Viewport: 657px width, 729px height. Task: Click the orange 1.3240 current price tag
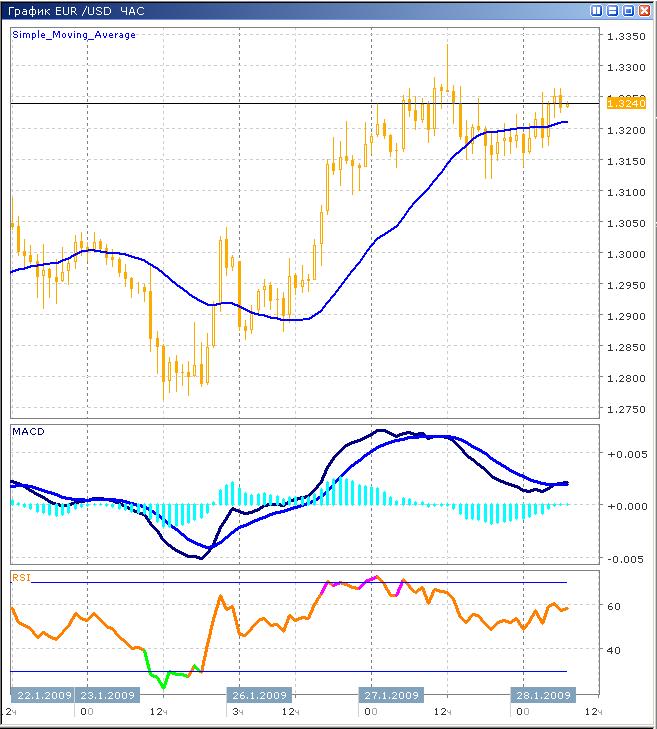pos(626,103)
